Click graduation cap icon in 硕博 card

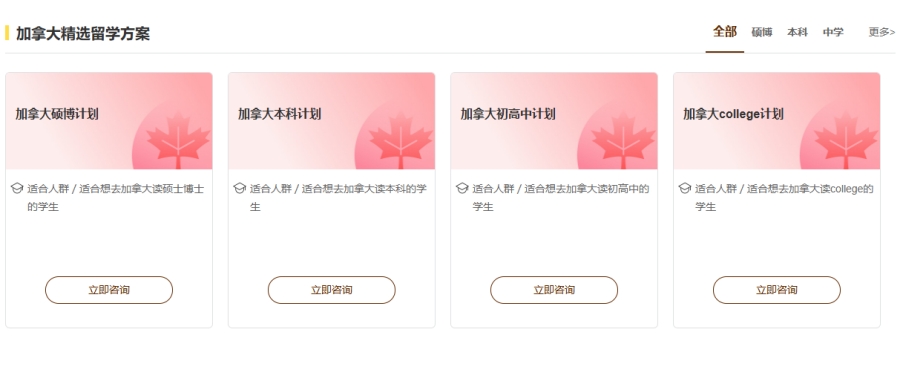point(17,188)
